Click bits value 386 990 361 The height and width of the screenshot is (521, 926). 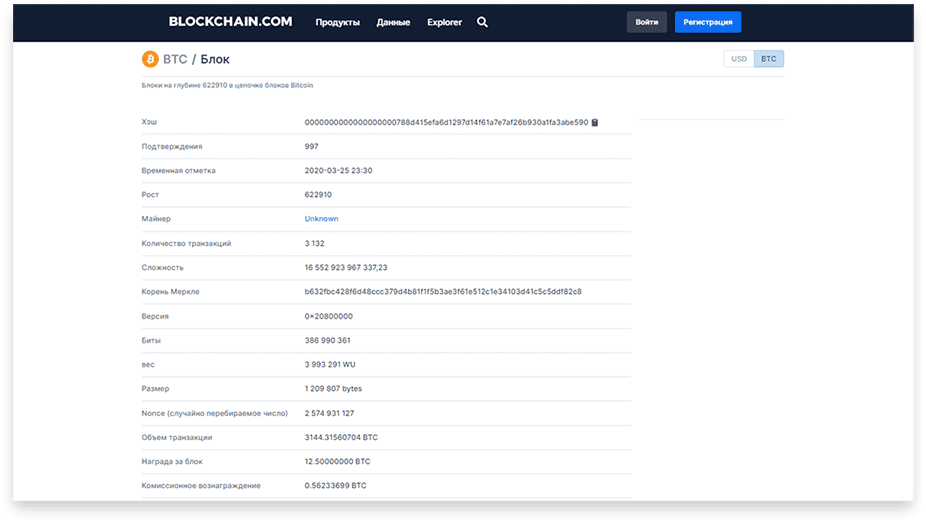point(328,340)
